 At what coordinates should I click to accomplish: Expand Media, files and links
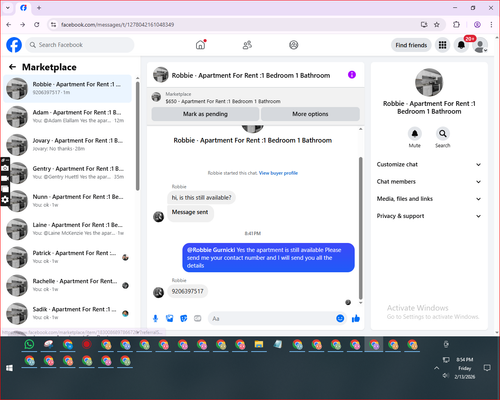click(x=429, y=199)
